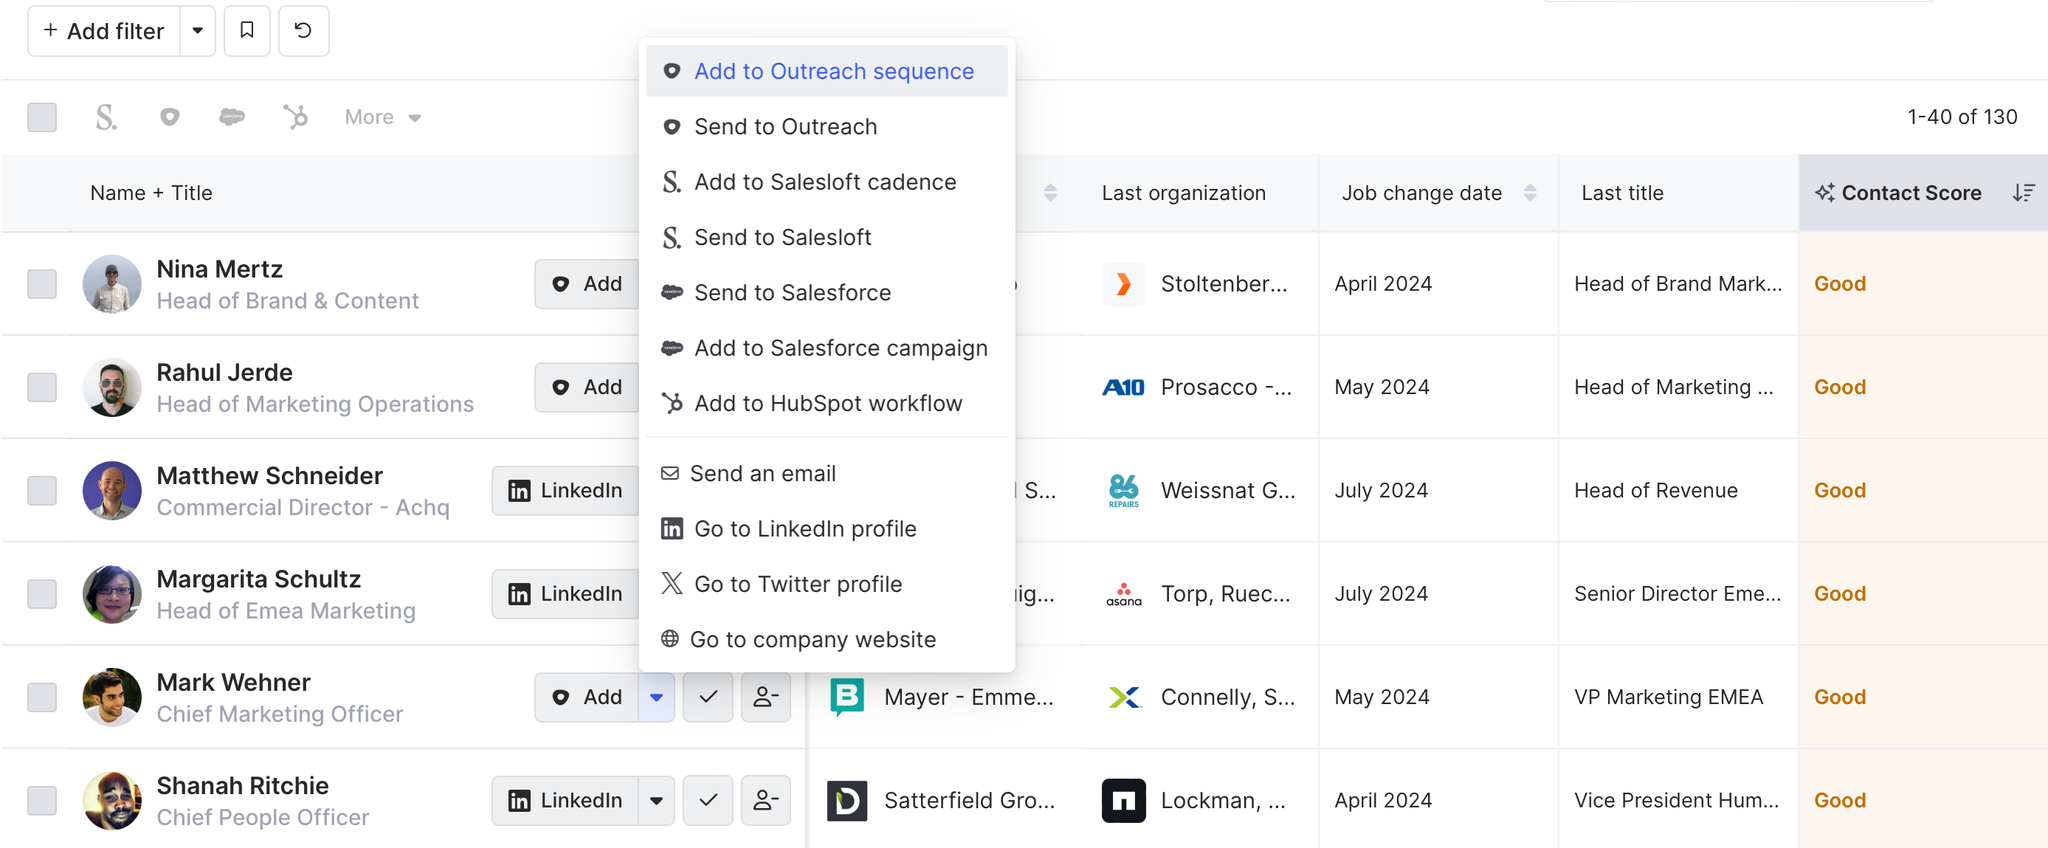
Task: Choose Add to Salesforce campaign
Action: pos(827,348)
